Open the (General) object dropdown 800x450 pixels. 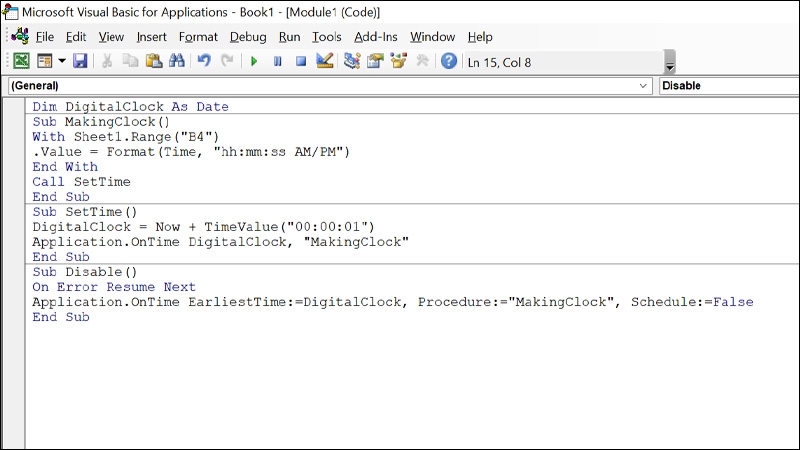pyautogui.click(x=644, y=86)
